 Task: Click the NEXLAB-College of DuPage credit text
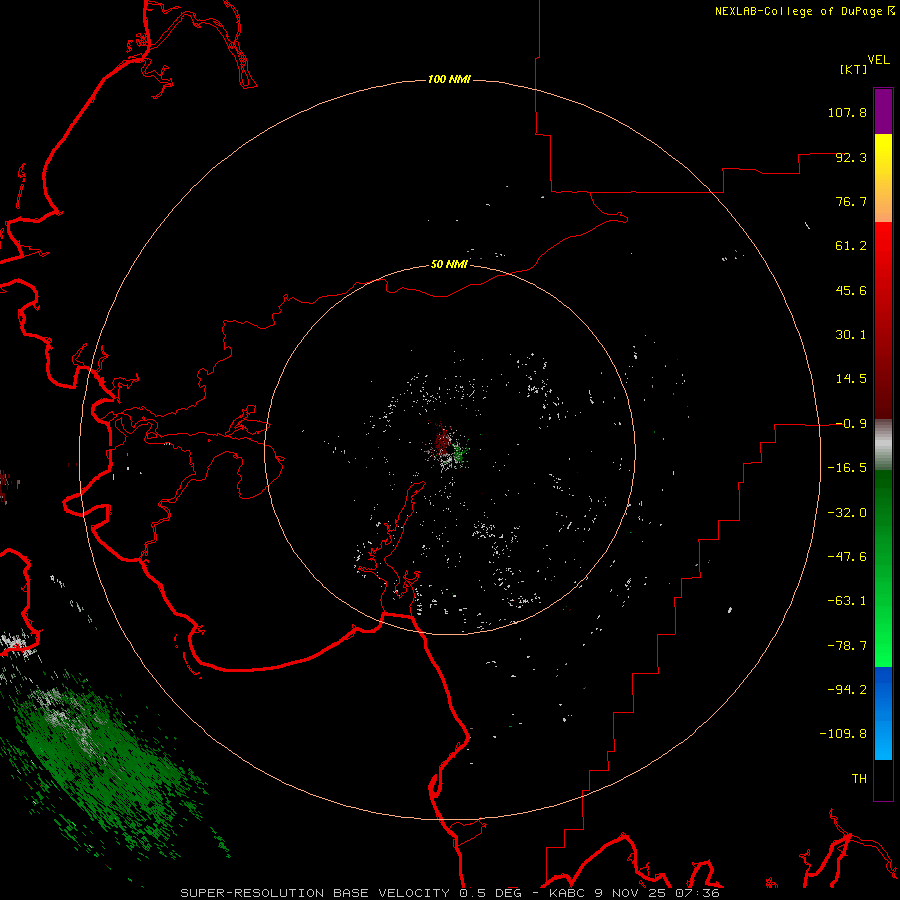click(x=804, y=11)
